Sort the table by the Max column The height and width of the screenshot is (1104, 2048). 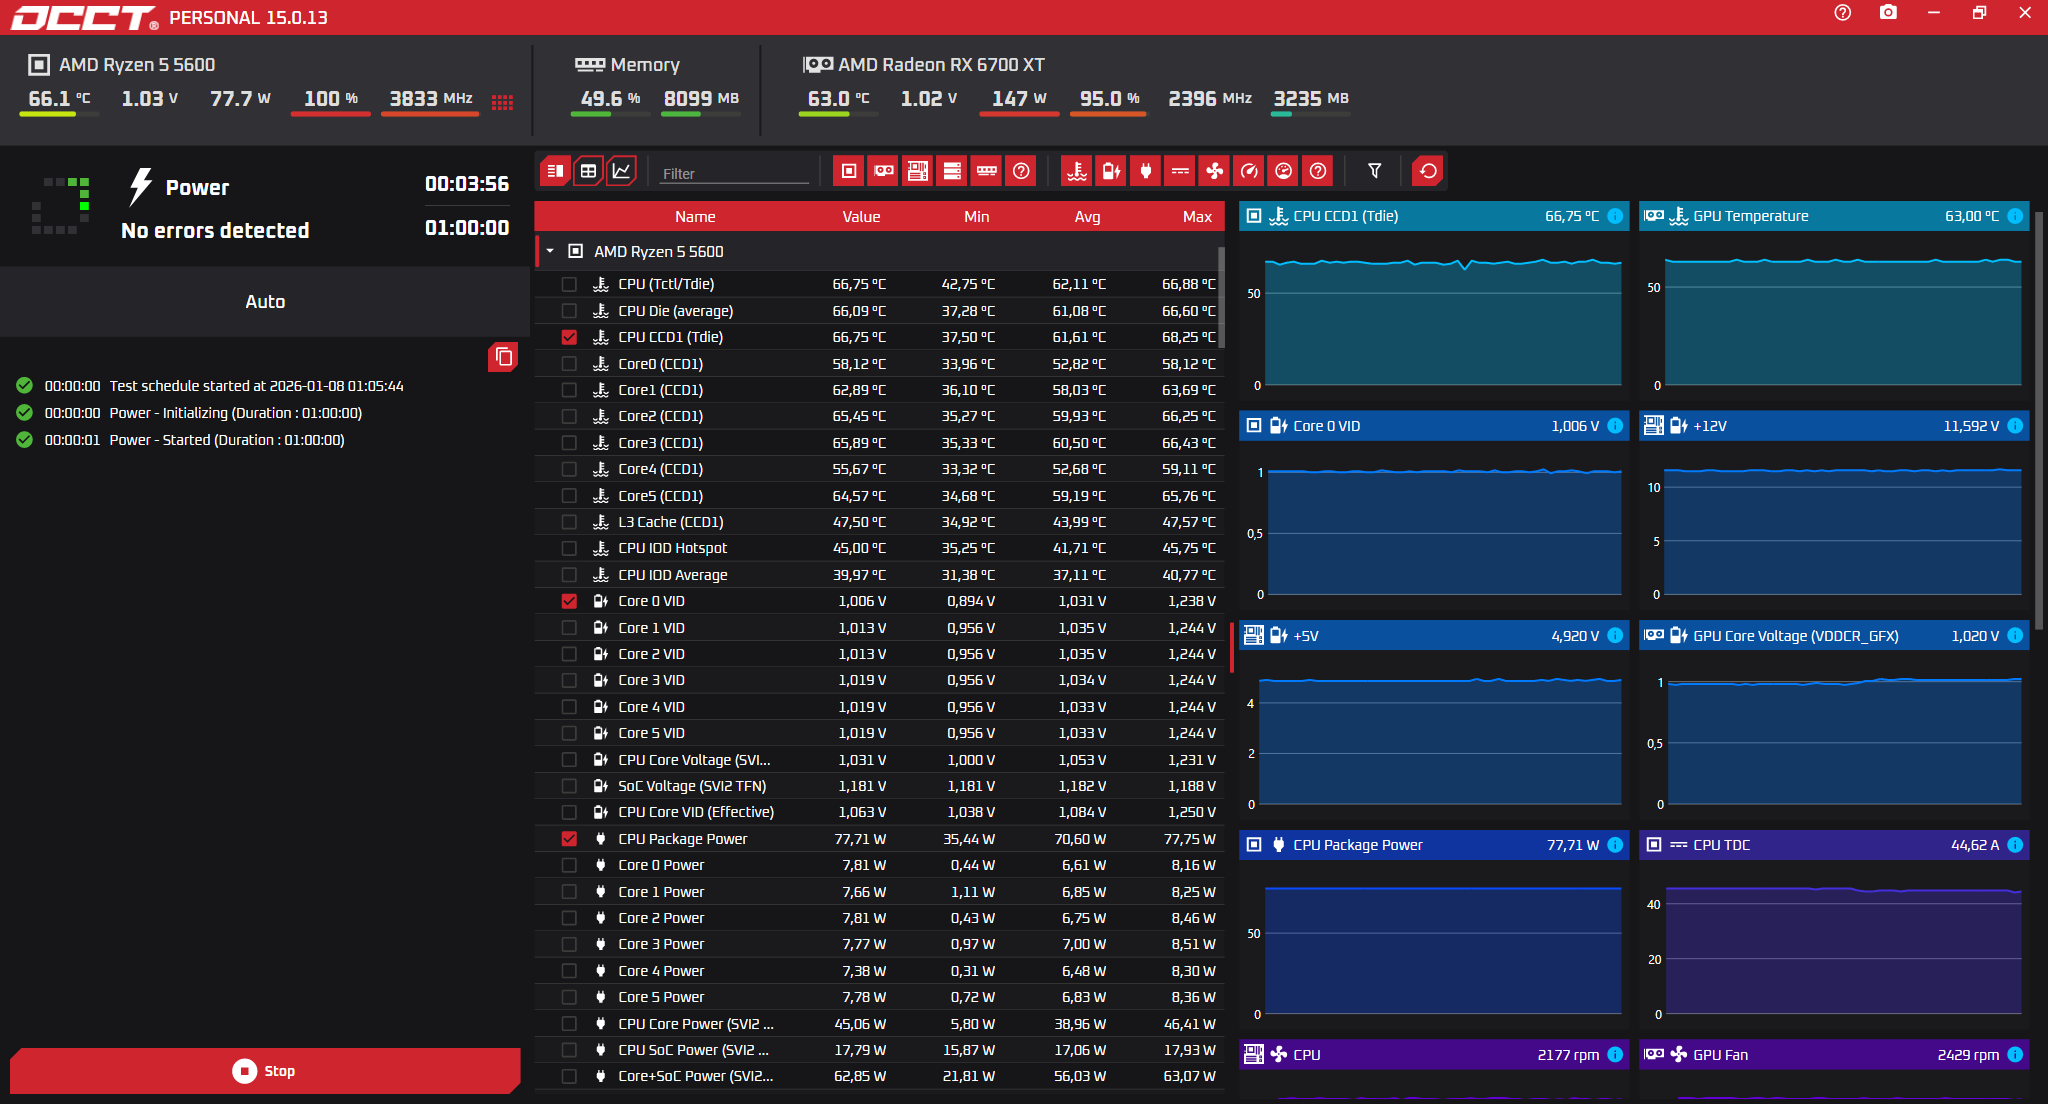1197,217
